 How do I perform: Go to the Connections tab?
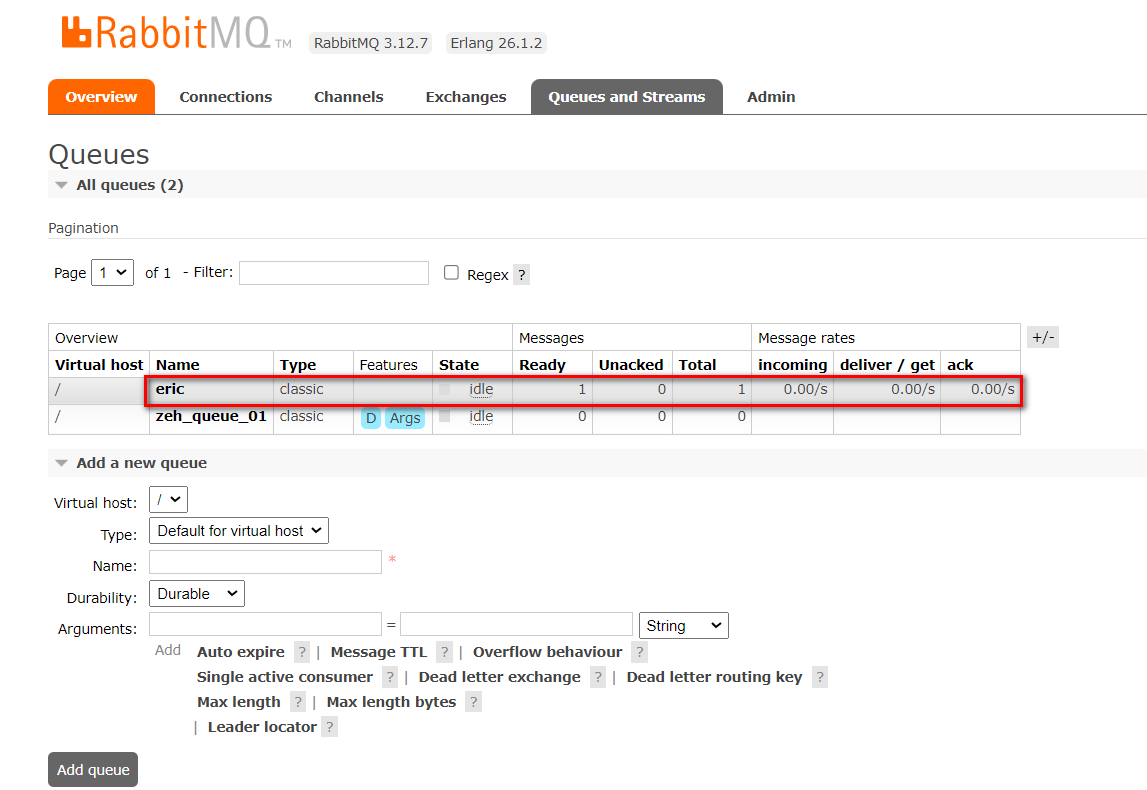tap(225, 97)
